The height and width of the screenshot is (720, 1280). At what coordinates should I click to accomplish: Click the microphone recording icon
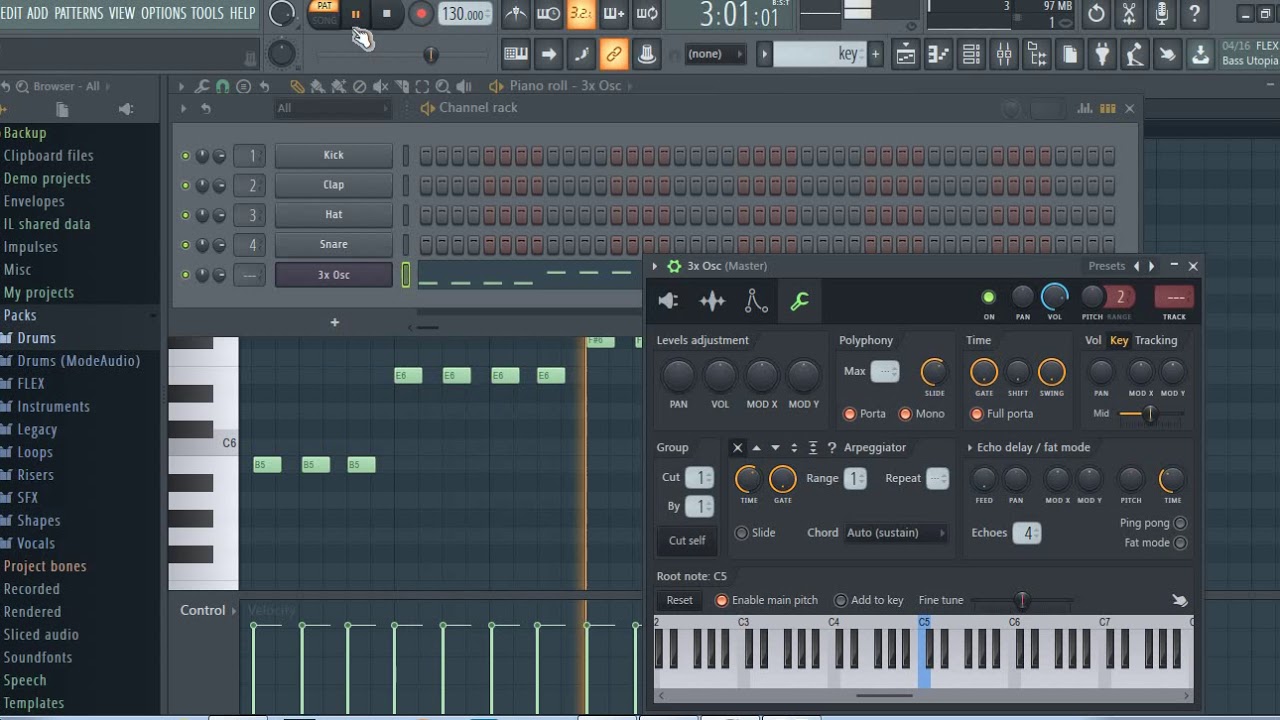coord(1161,14)
